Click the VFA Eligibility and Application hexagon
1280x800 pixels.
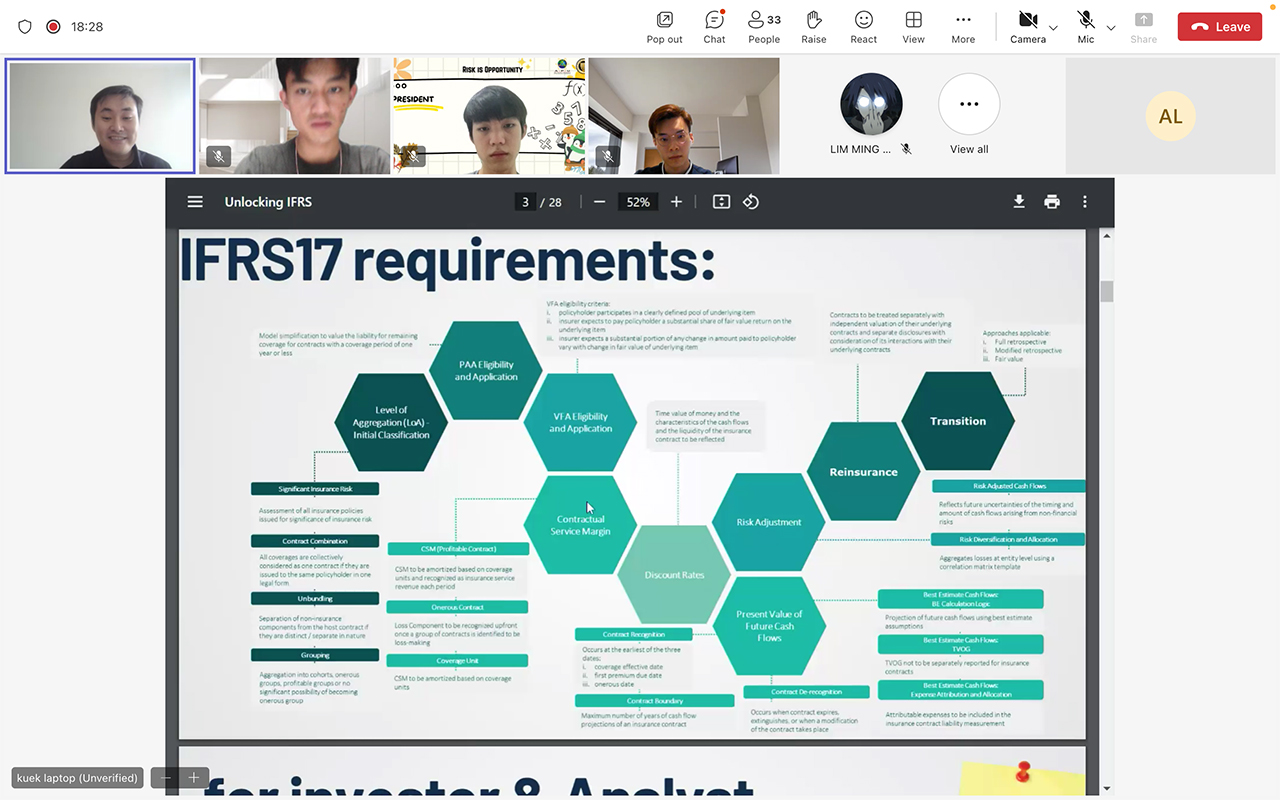pos(581,422)
